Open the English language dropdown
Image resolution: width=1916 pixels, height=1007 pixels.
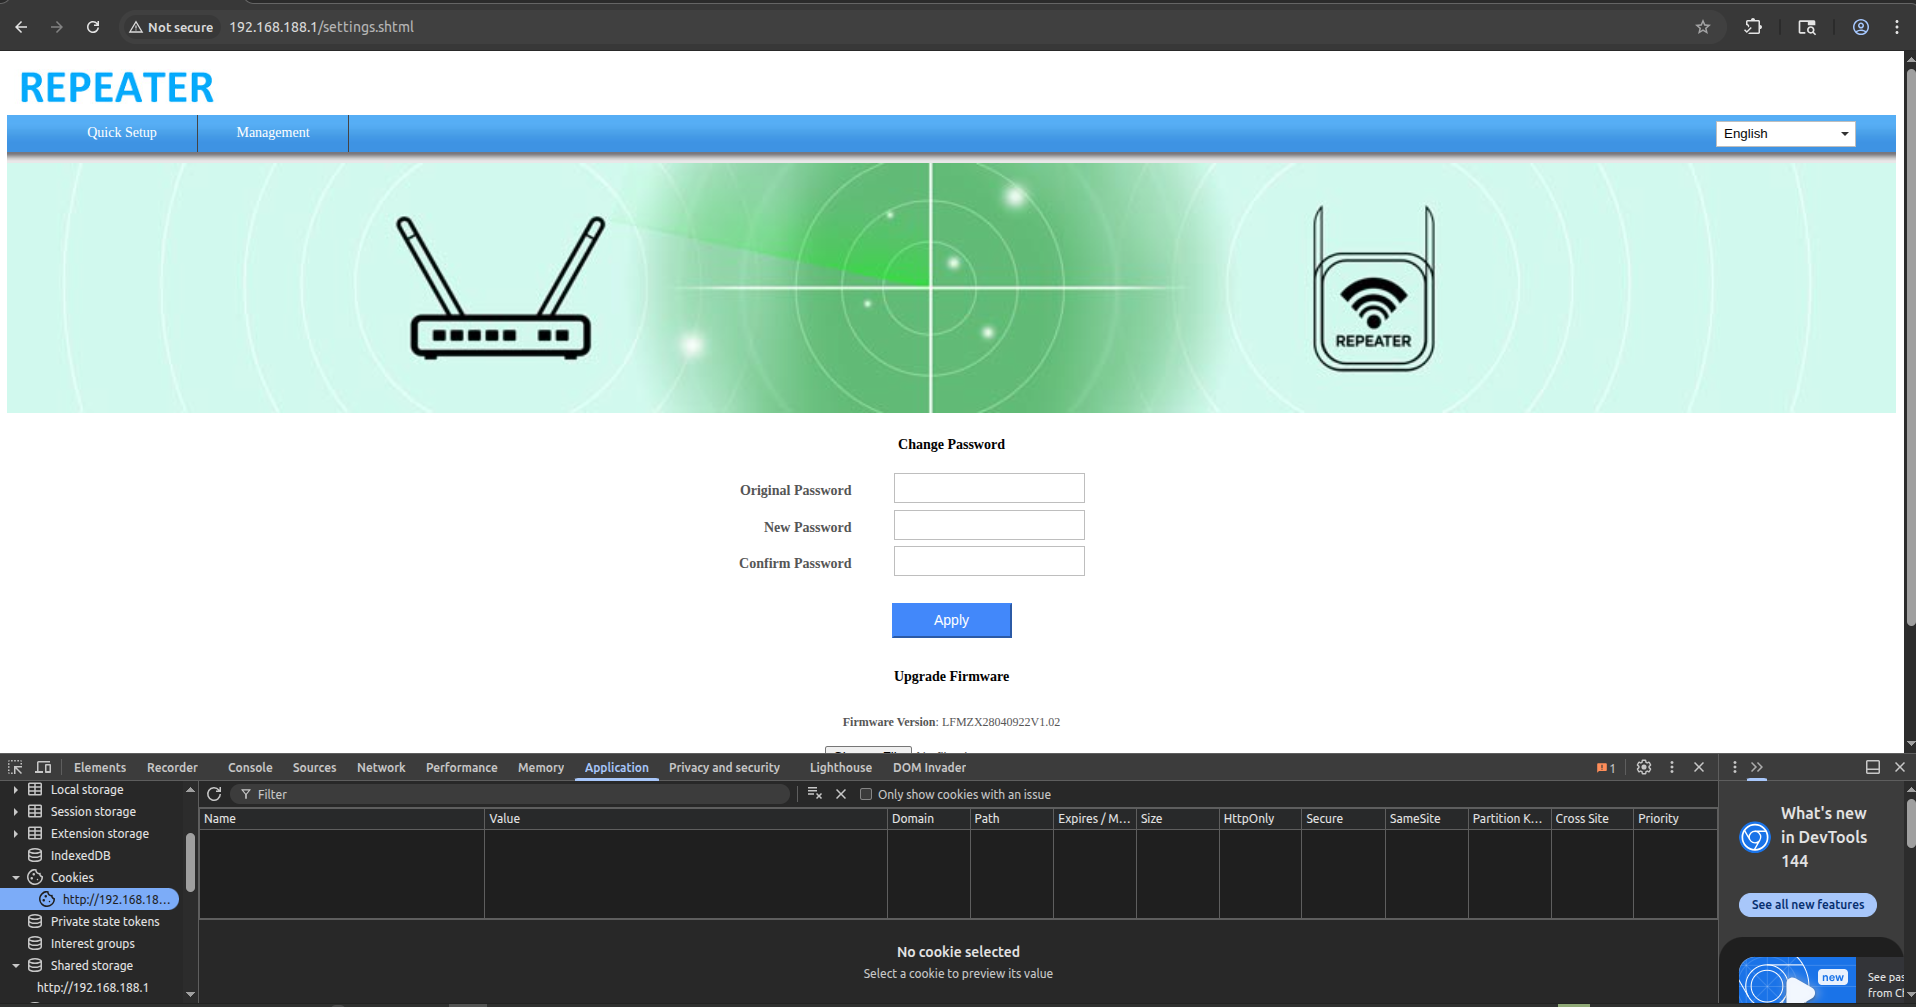point(1785,134)
